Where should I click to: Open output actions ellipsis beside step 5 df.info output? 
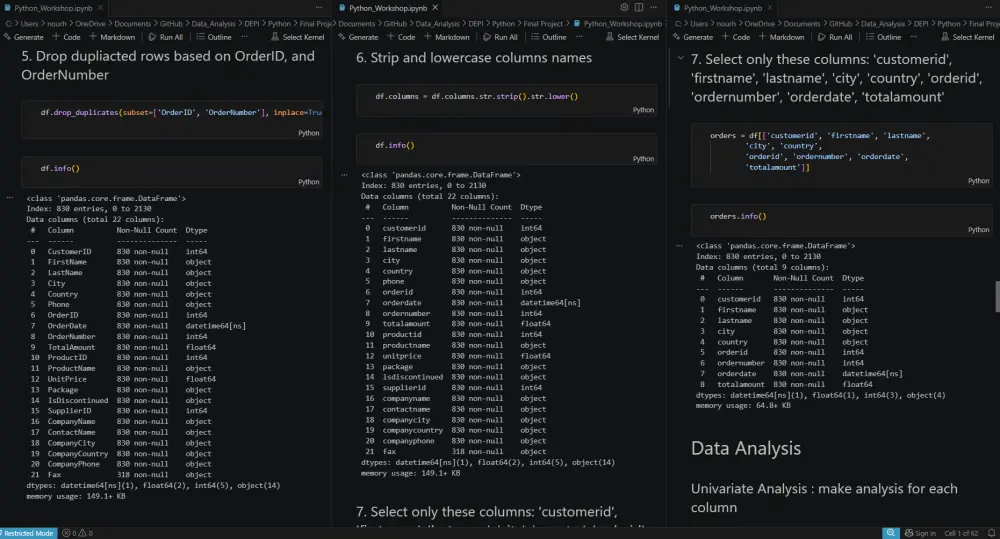click(10, 198)
